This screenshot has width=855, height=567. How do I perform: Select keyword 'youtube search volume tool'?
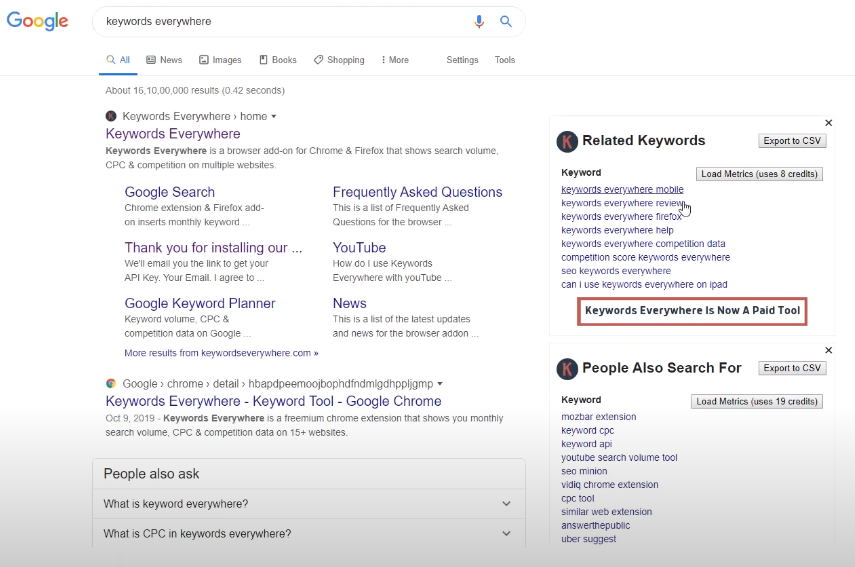[x=619, y=457]
